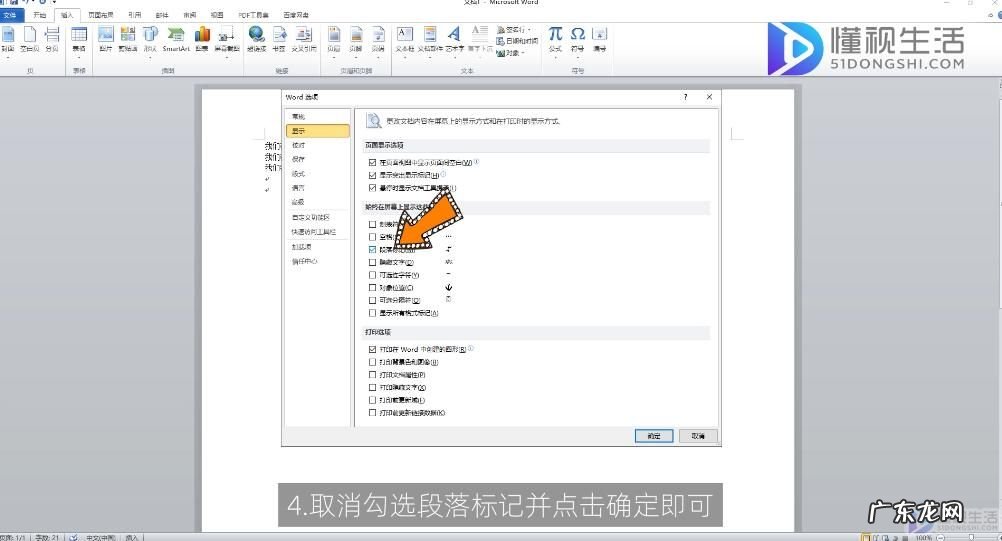Expand dropdown arrow under 文本框 button
This screenshot has height=541, width=1002.
click(405, 57)
